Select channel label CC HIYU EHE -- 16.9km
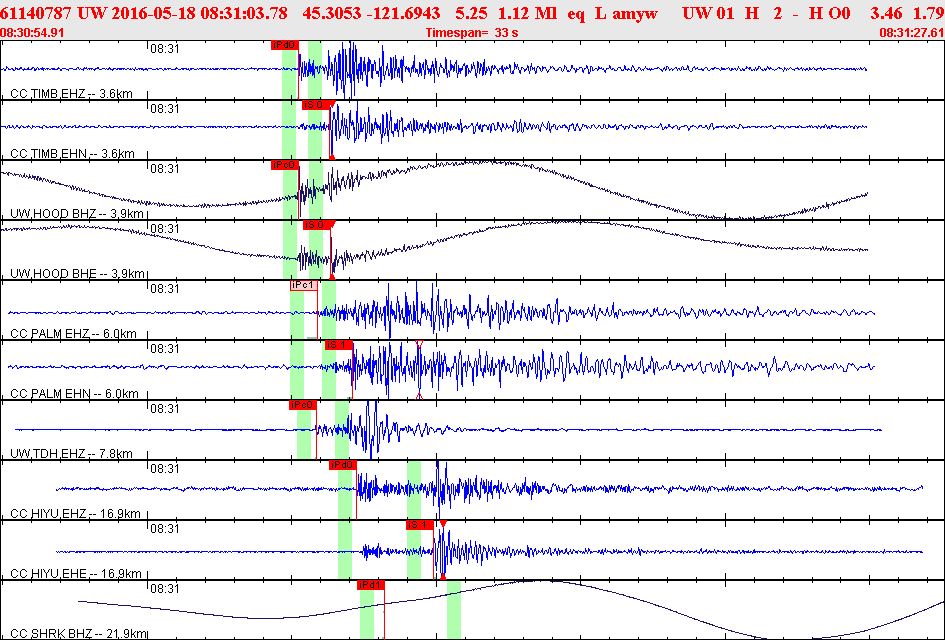 75,573
